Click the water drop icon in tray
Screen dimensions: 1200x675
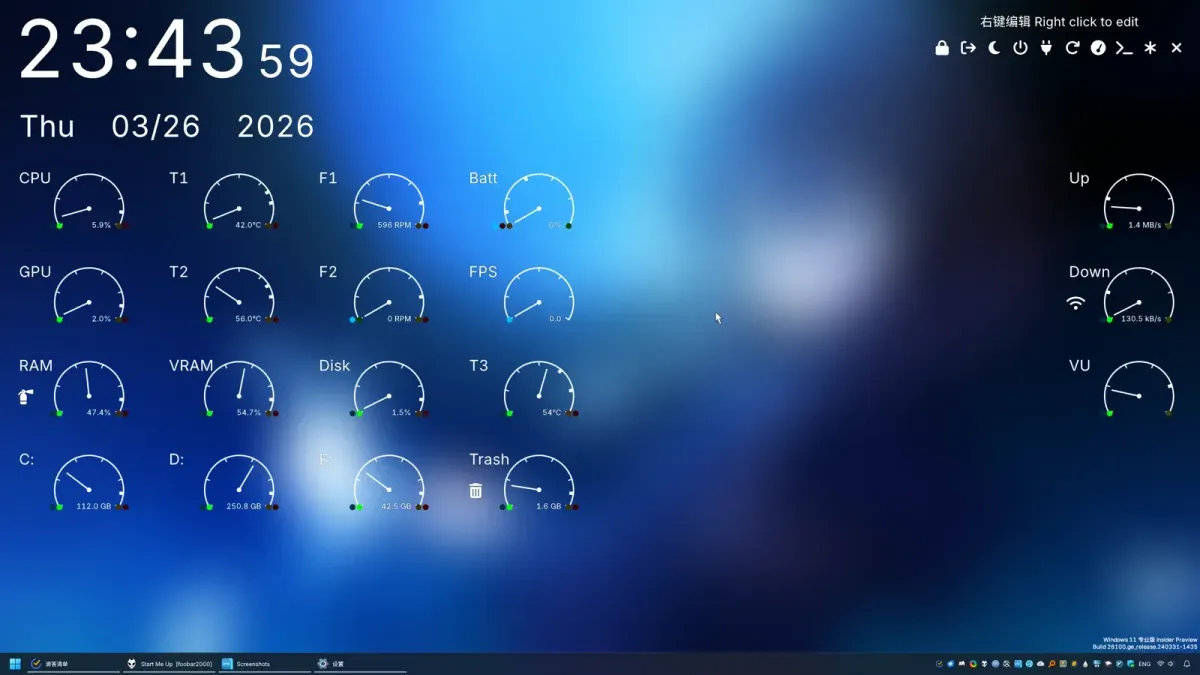(1085, 664)
